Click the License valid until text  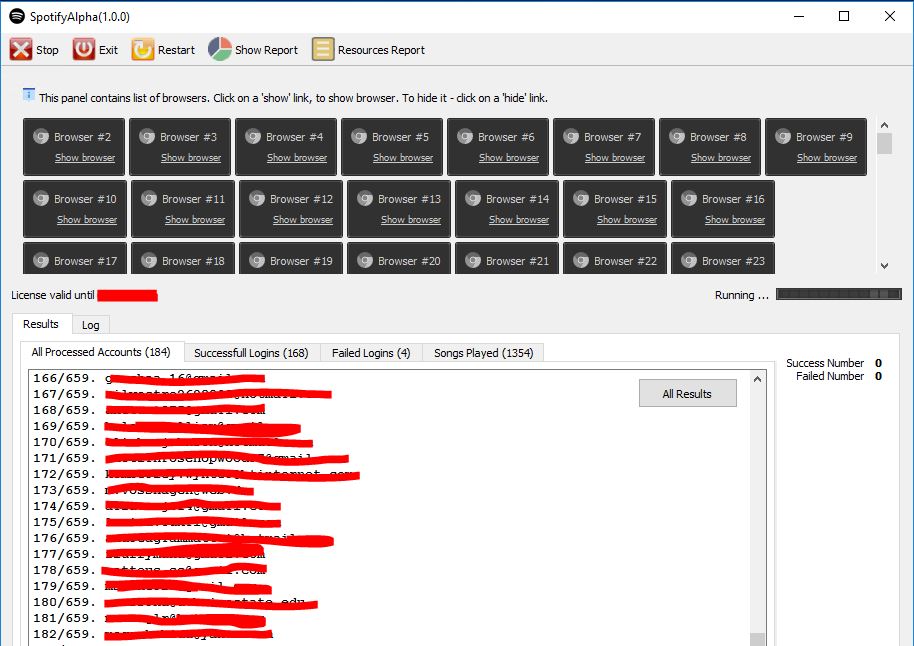[x=52, y=295]
